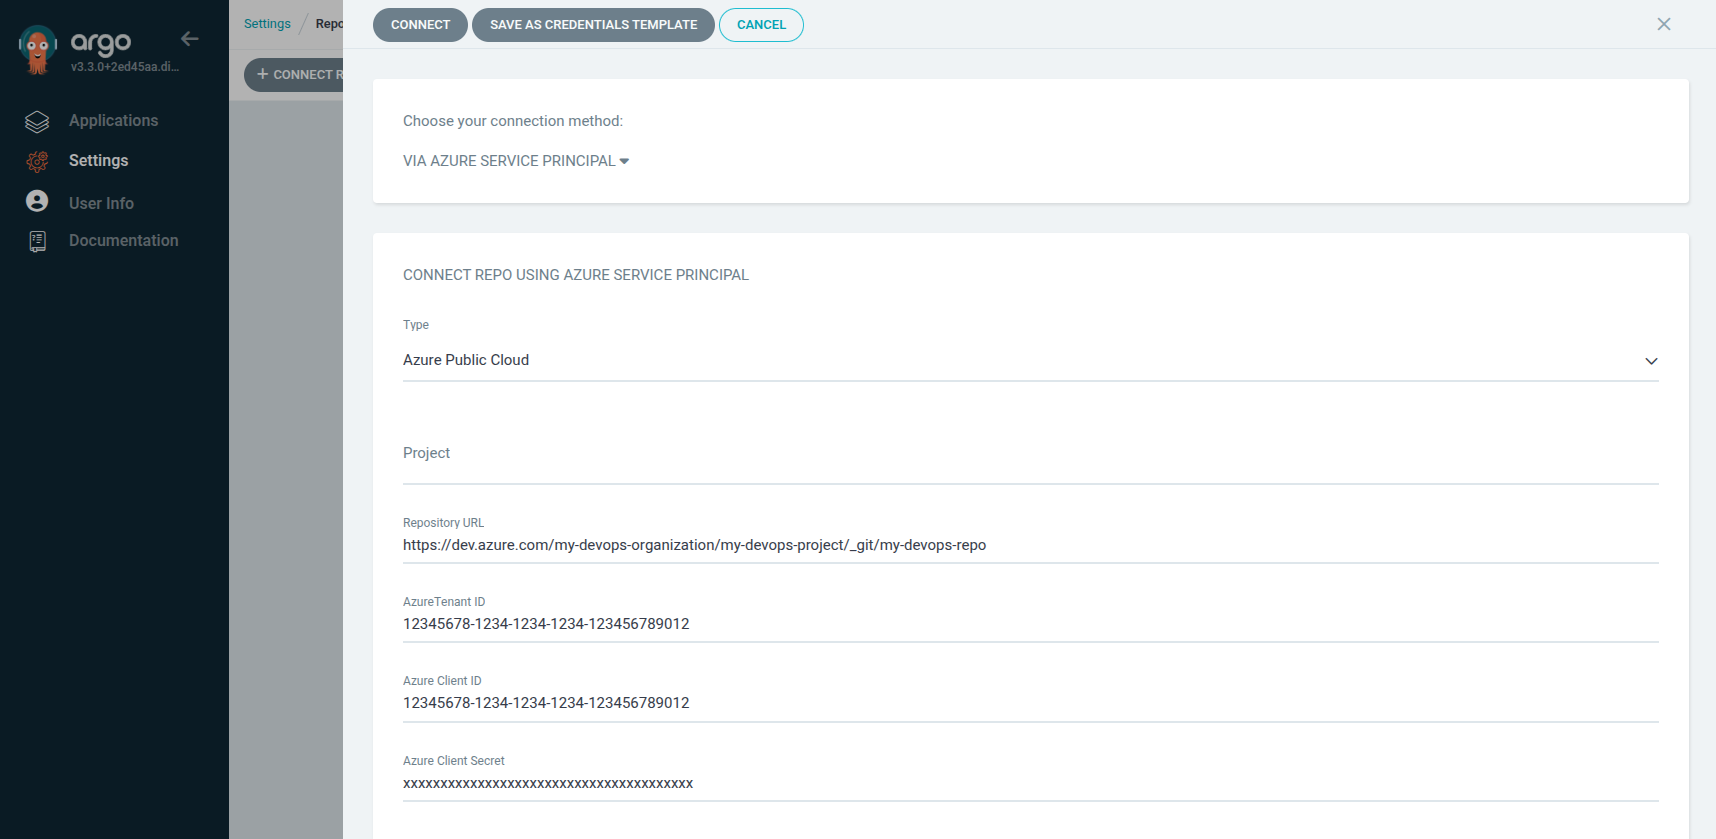Viewport: 1716px width, 839px height.
Task: Cancel the repository connection form
Action: pyautogui.click(x=761, y=25)
